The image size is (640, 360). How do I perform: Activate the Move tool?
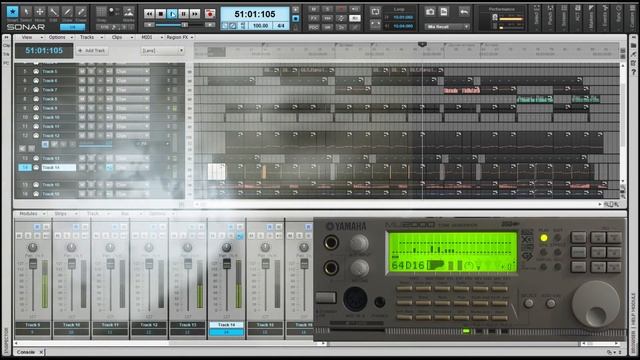pyautogui.click(x=40, y=11)
